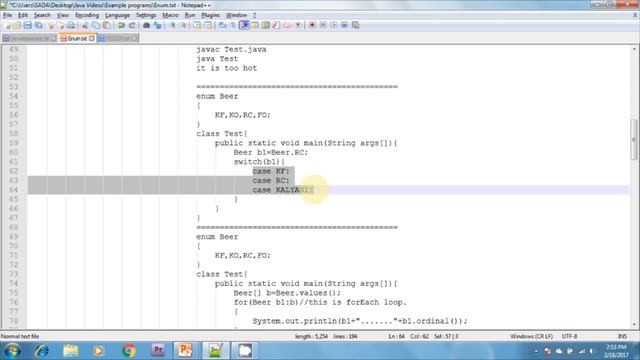Toggle synchronized horizontal scrolling

[x=208, y=25]
